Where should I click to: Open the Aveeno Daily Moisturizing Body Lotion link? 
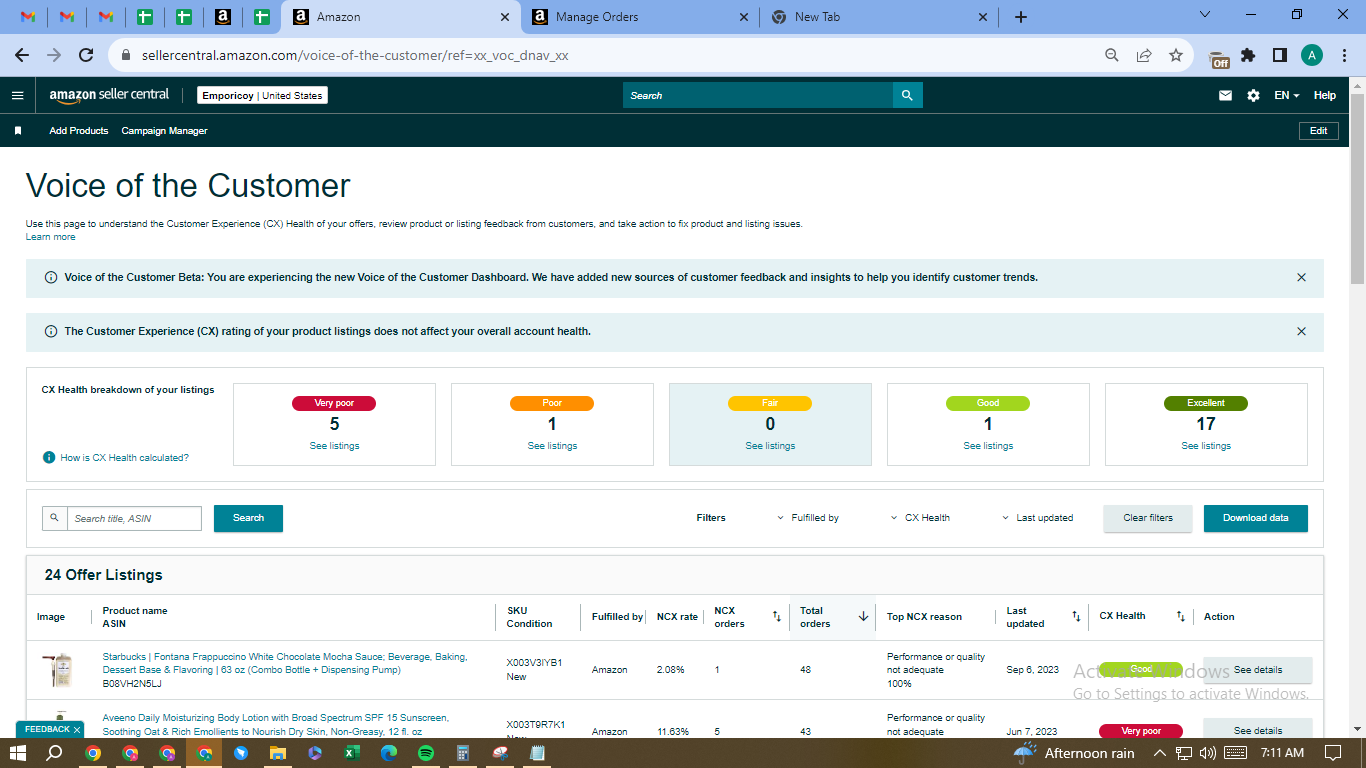(276, 724)
